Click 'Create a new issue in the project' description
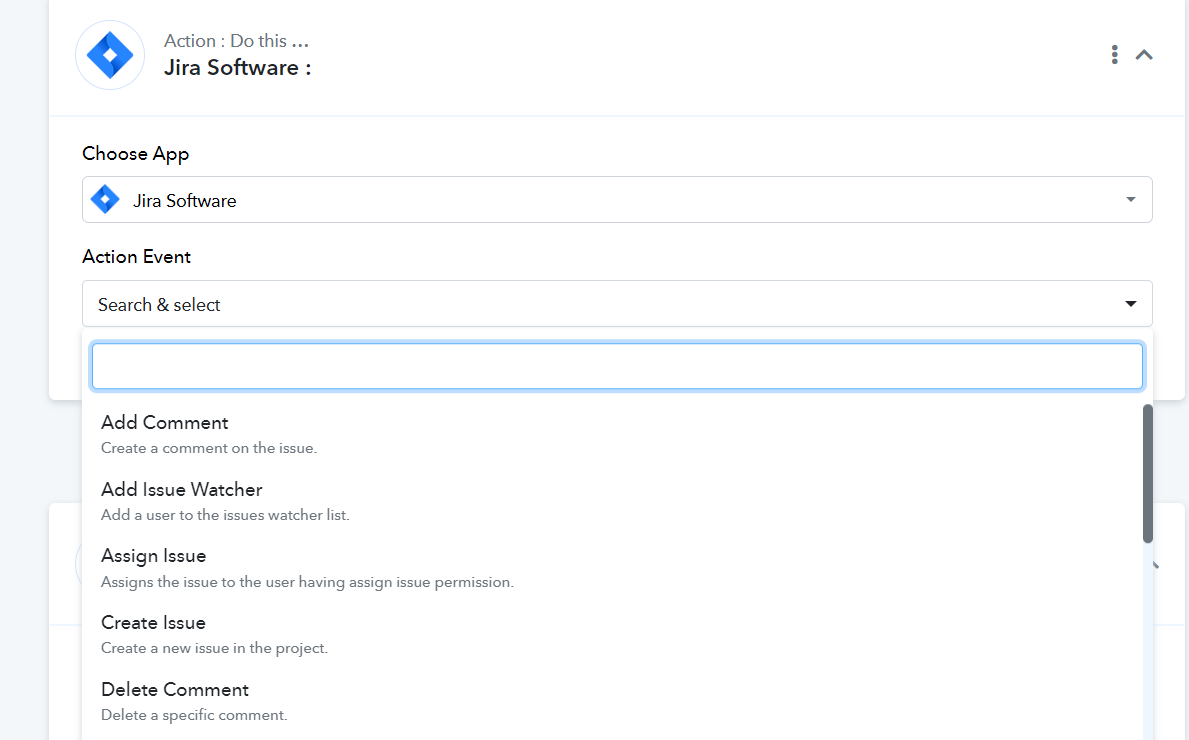Image resolution: width=1189 pixels, height=740 pixels. pos(214,648)
